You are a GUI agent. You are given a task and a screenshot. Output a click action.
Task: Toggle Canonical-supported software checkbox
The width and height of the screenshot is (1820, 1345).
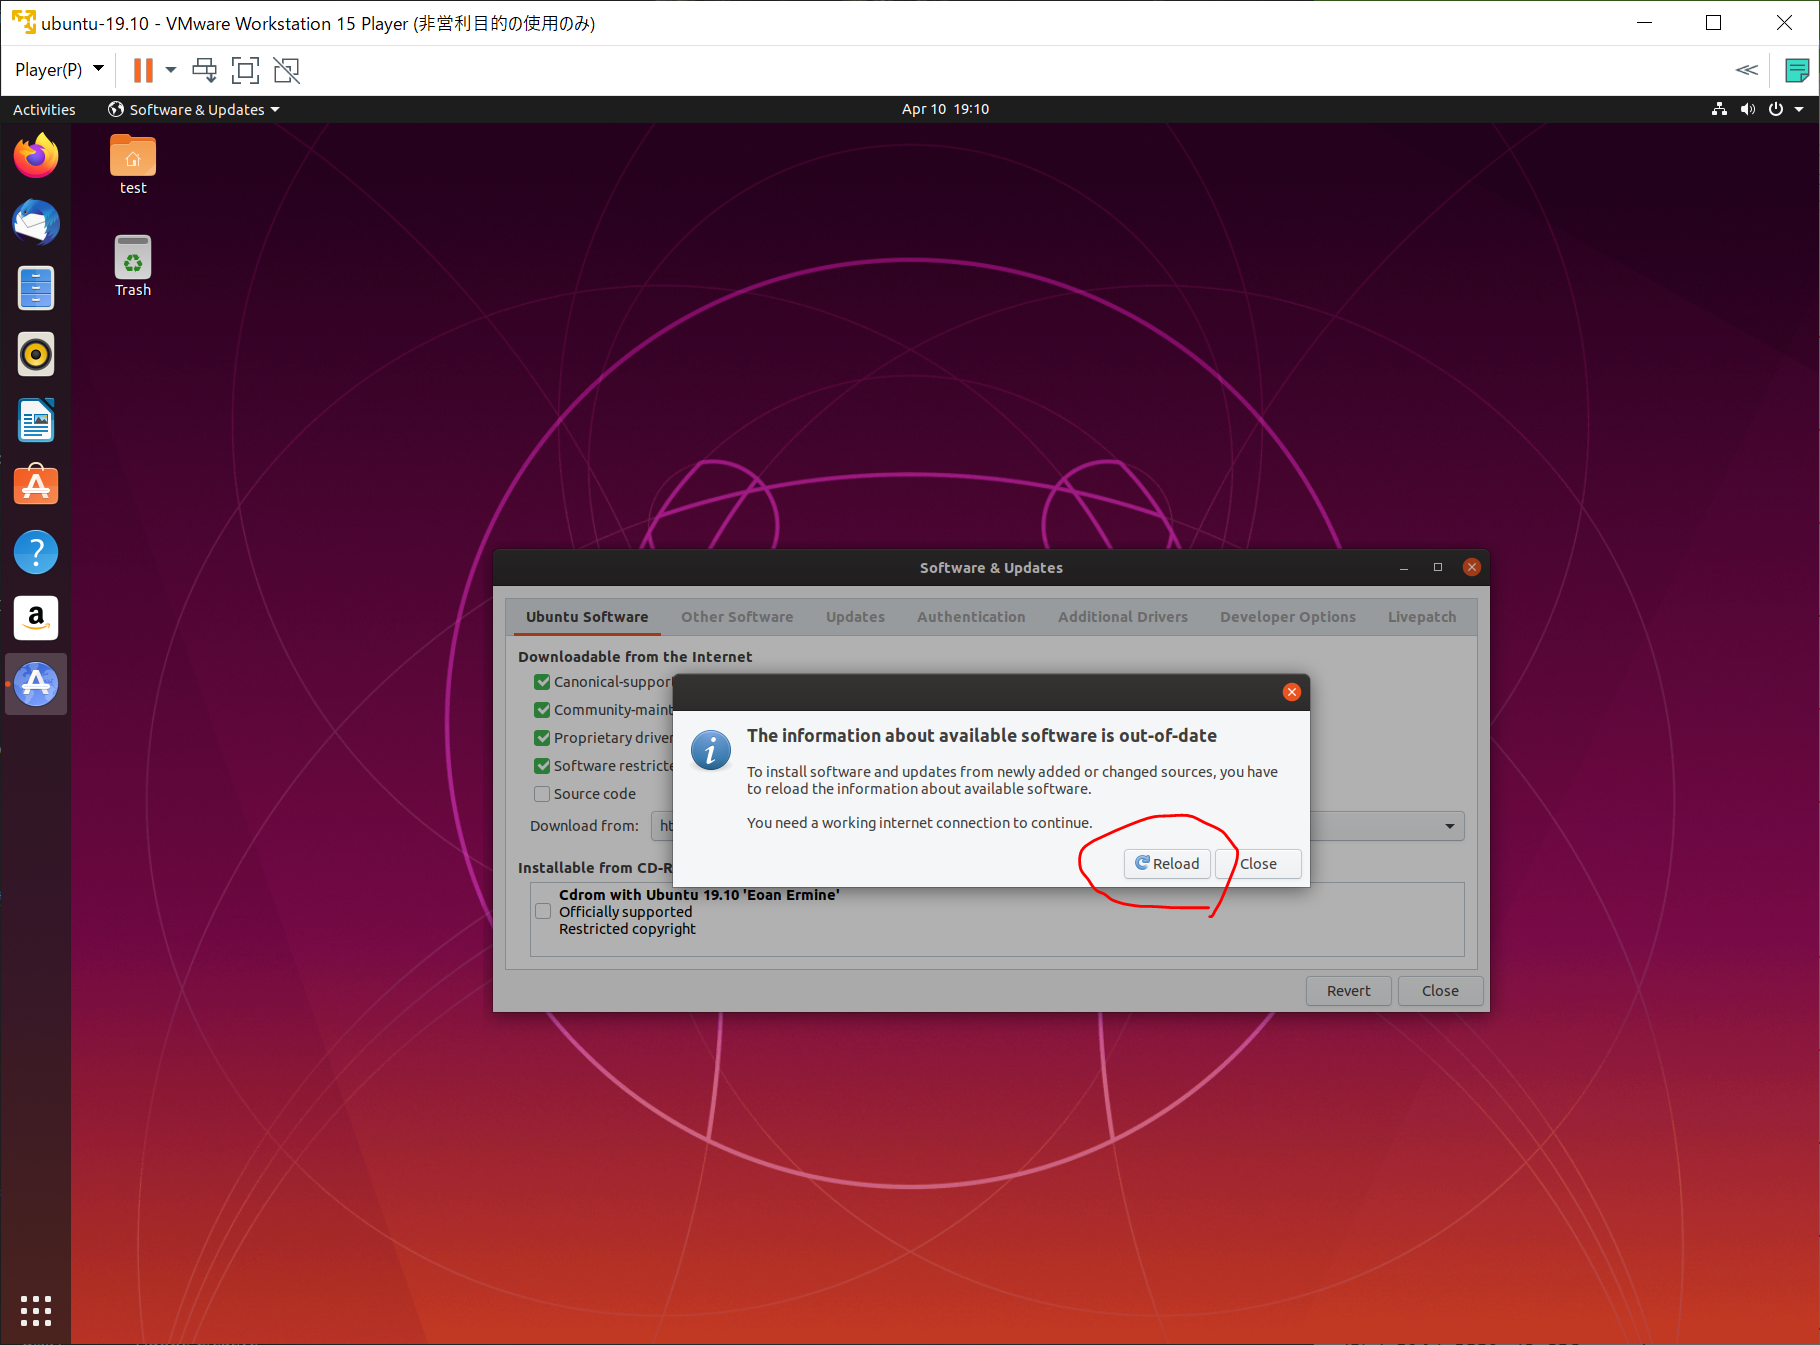pos(542,682)
